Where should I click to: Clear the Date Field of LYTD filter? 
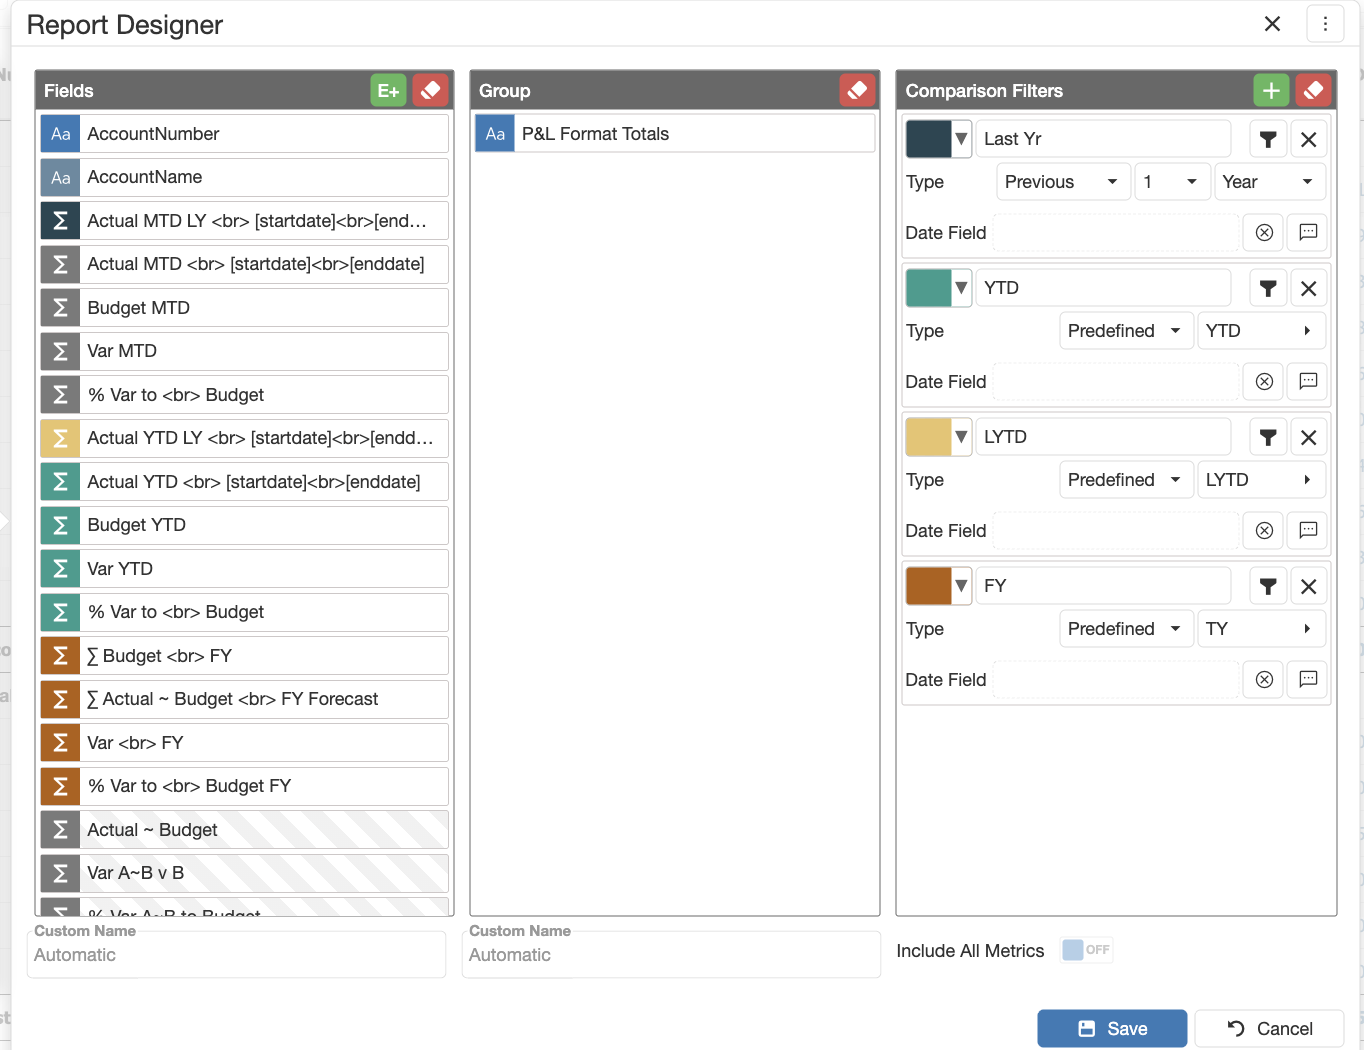pos(1264,530)
